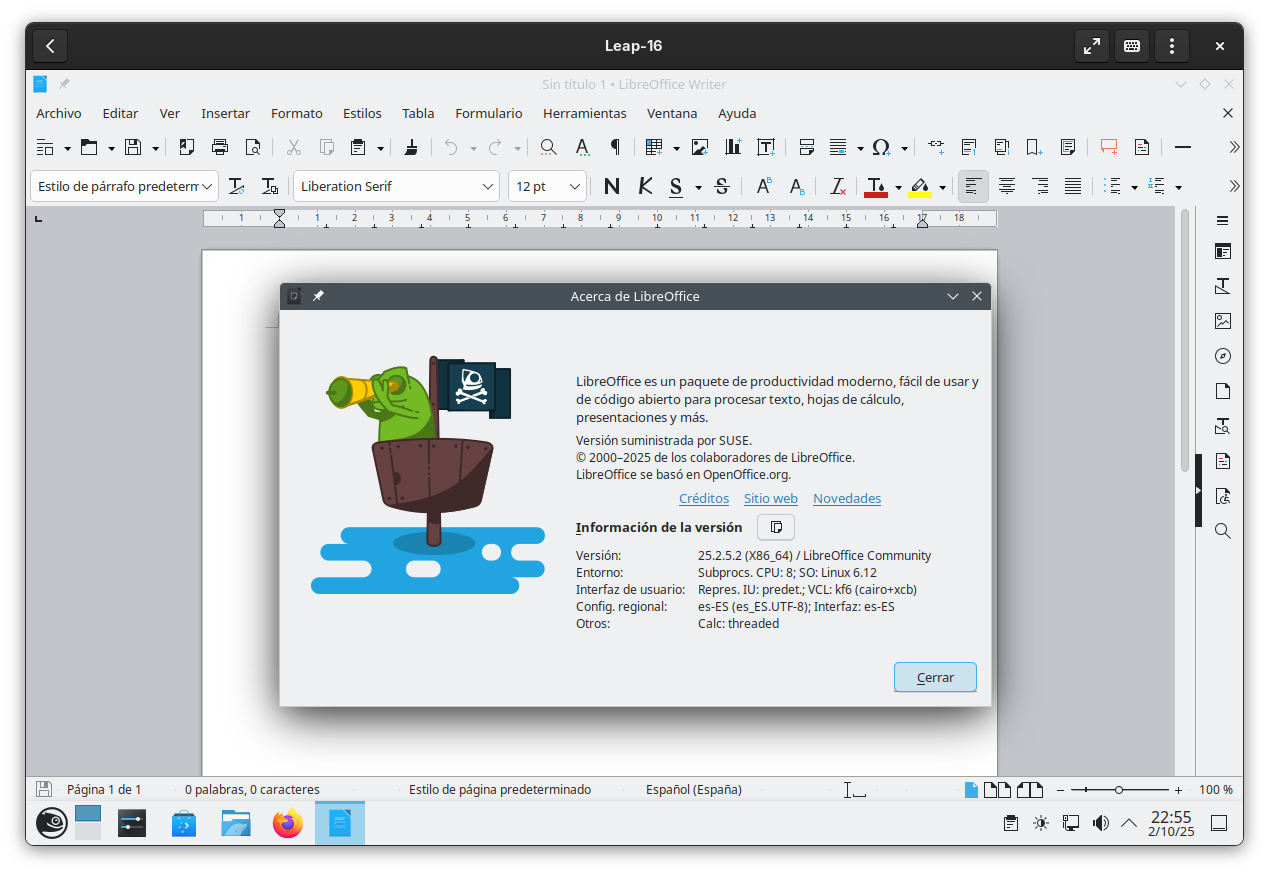Select the Clone Formatting paintbrush tool
Viewport: 1269px width, 874px height.
pos(410,147)
